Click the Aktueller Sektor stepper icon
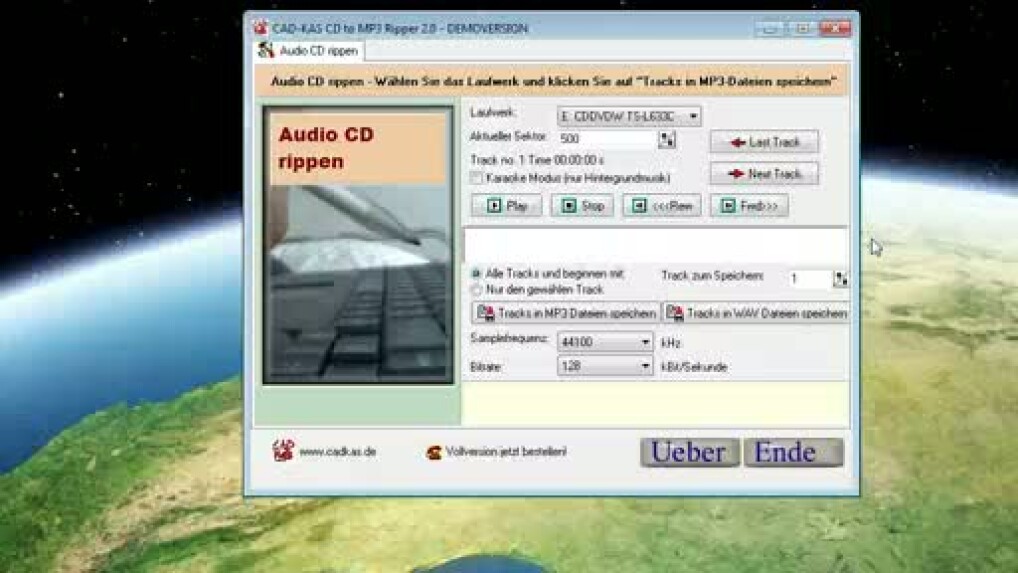Viewport: 1018px width, 573px height. [667, 140]
